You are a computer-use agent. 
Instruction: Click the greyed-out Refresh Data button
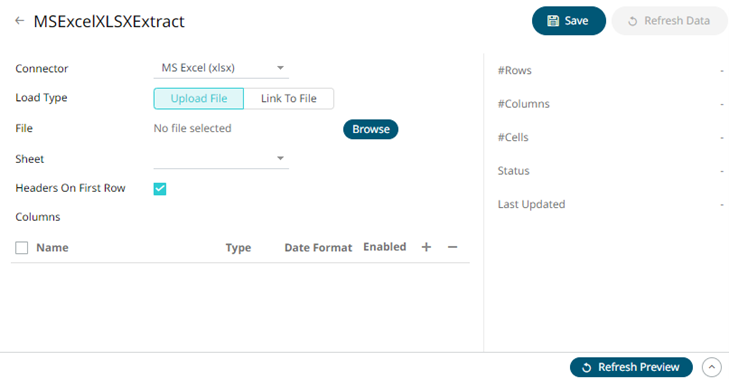[669, 20]
